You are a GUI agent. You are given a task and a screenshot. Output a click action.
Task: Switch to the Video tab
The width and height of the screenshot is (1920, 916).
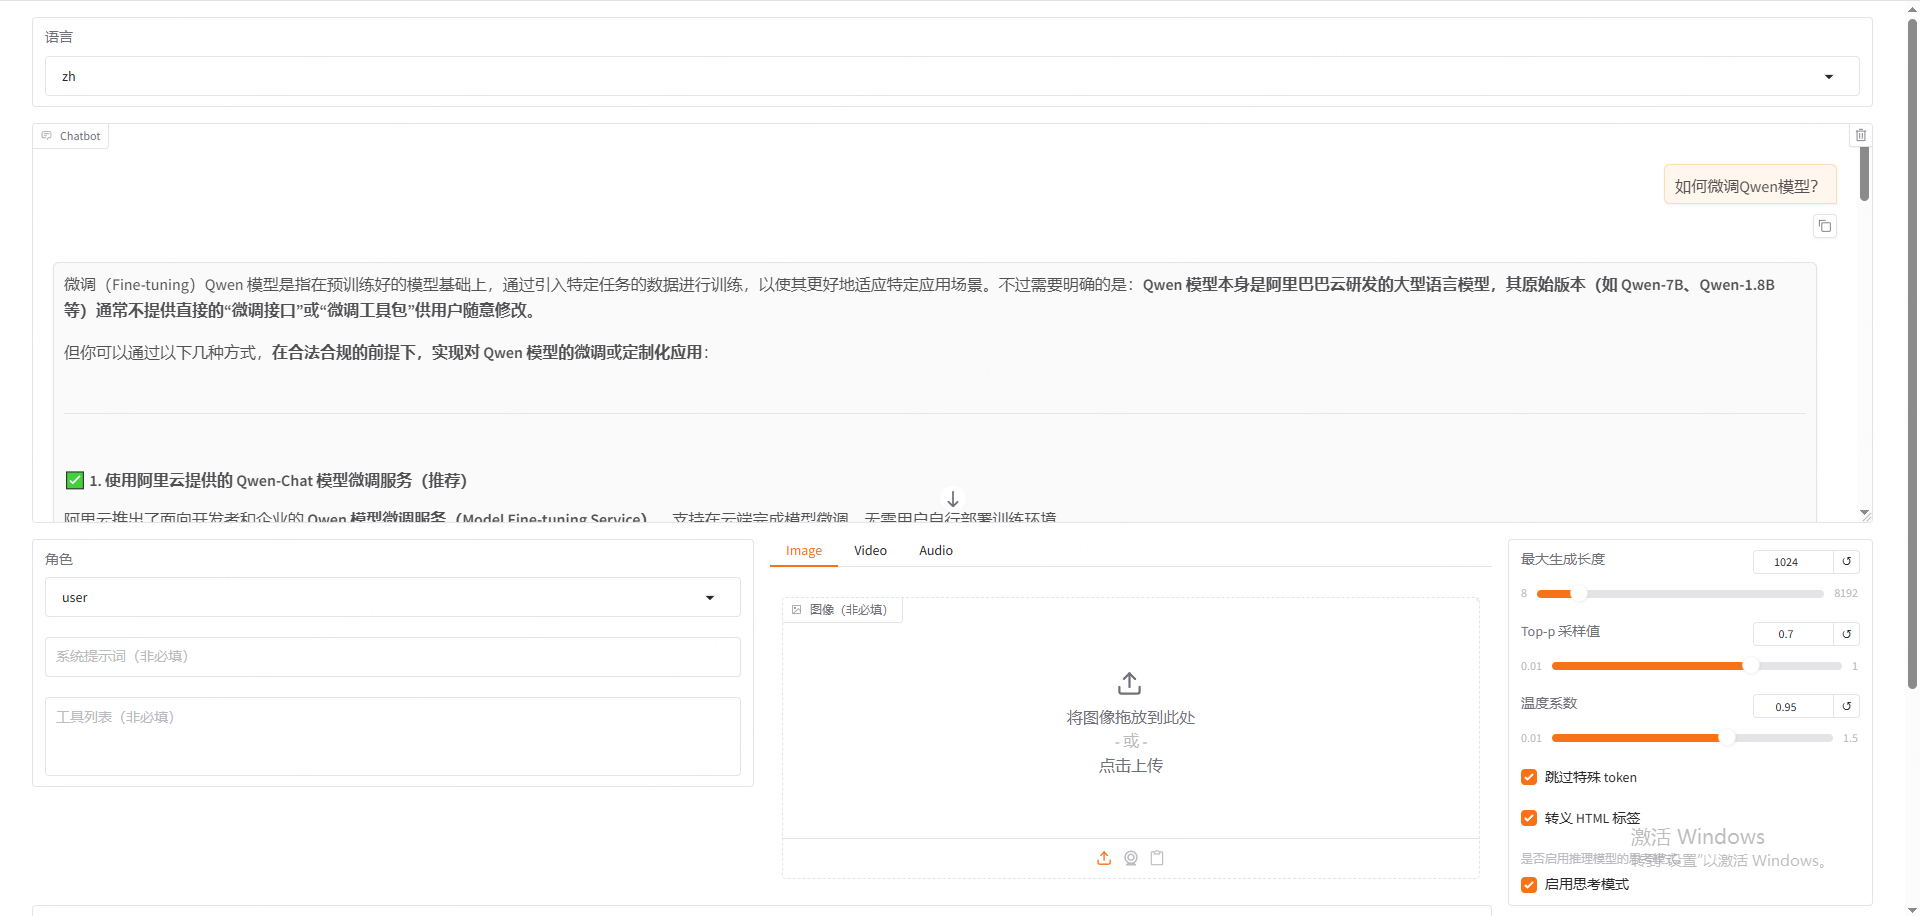870,550
